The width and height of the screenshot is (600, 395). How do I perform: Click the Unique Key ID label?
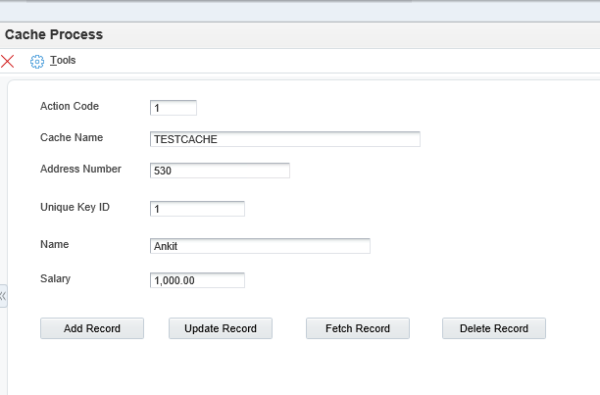[75, 207]
